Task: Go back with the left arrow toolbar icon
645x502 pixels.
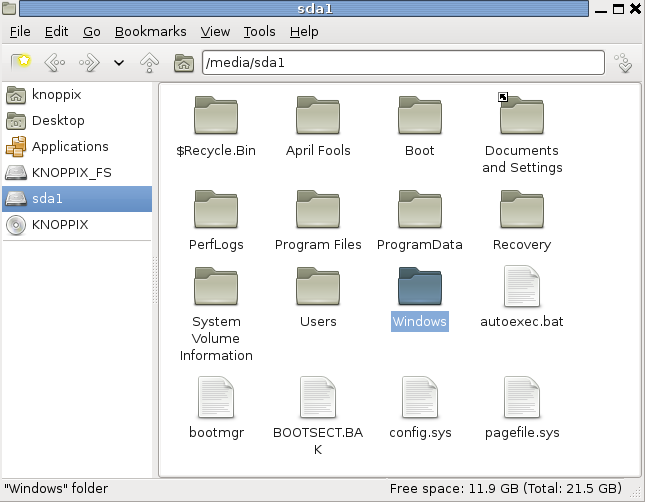Action: point(55,63)
